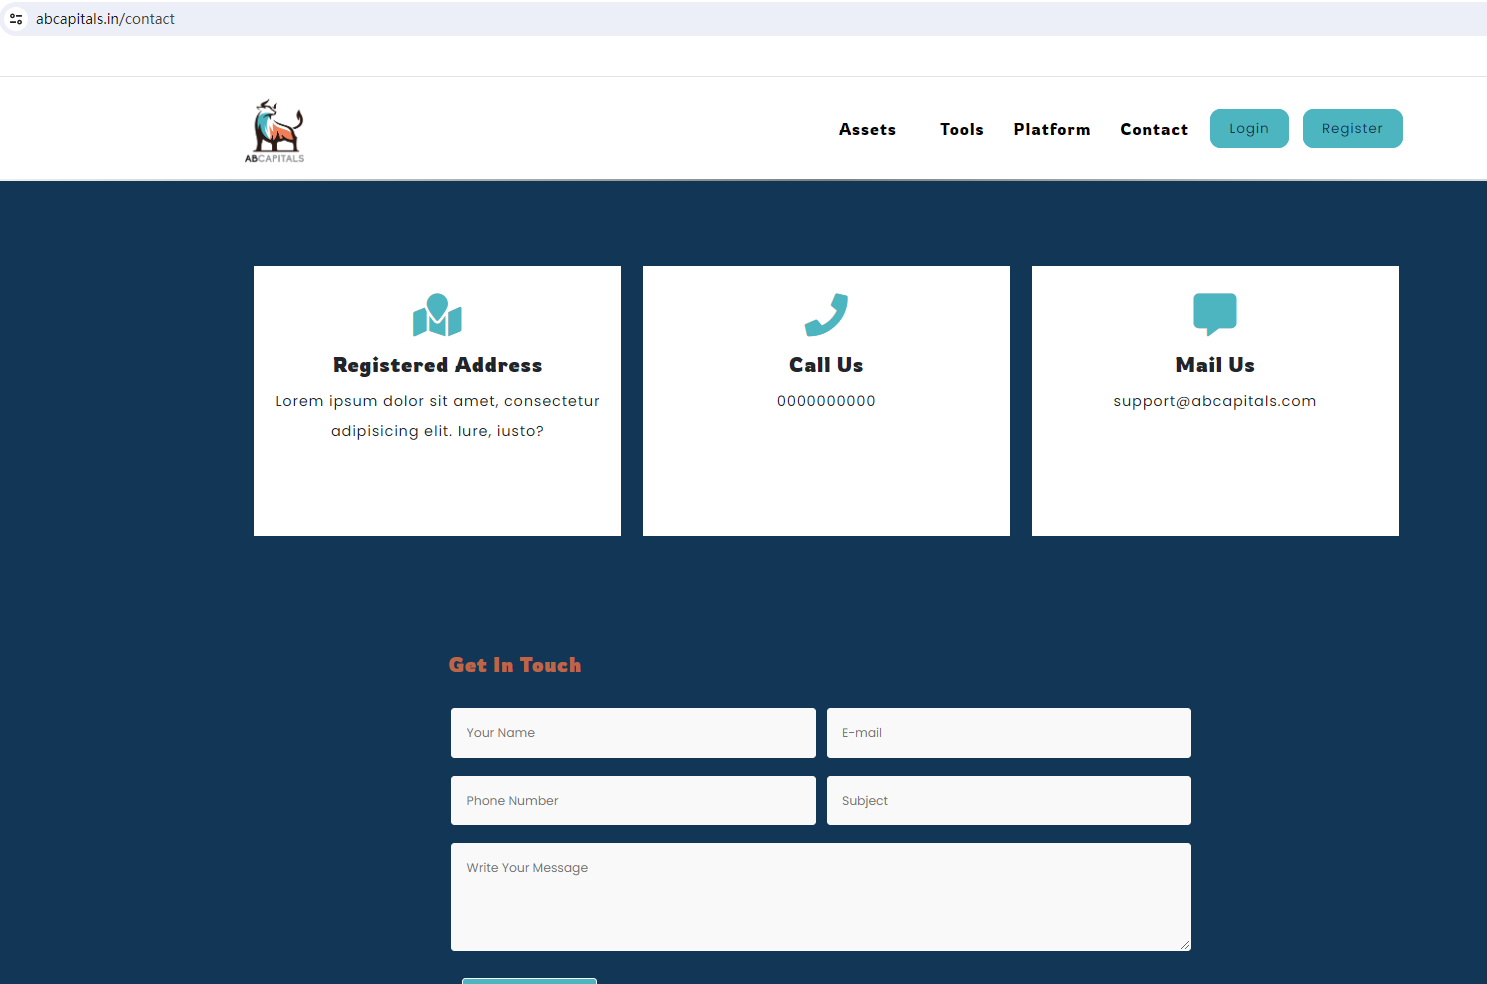
Task: Click the phone handset icon
Action: pyautogui.click(x=826, y=315)
